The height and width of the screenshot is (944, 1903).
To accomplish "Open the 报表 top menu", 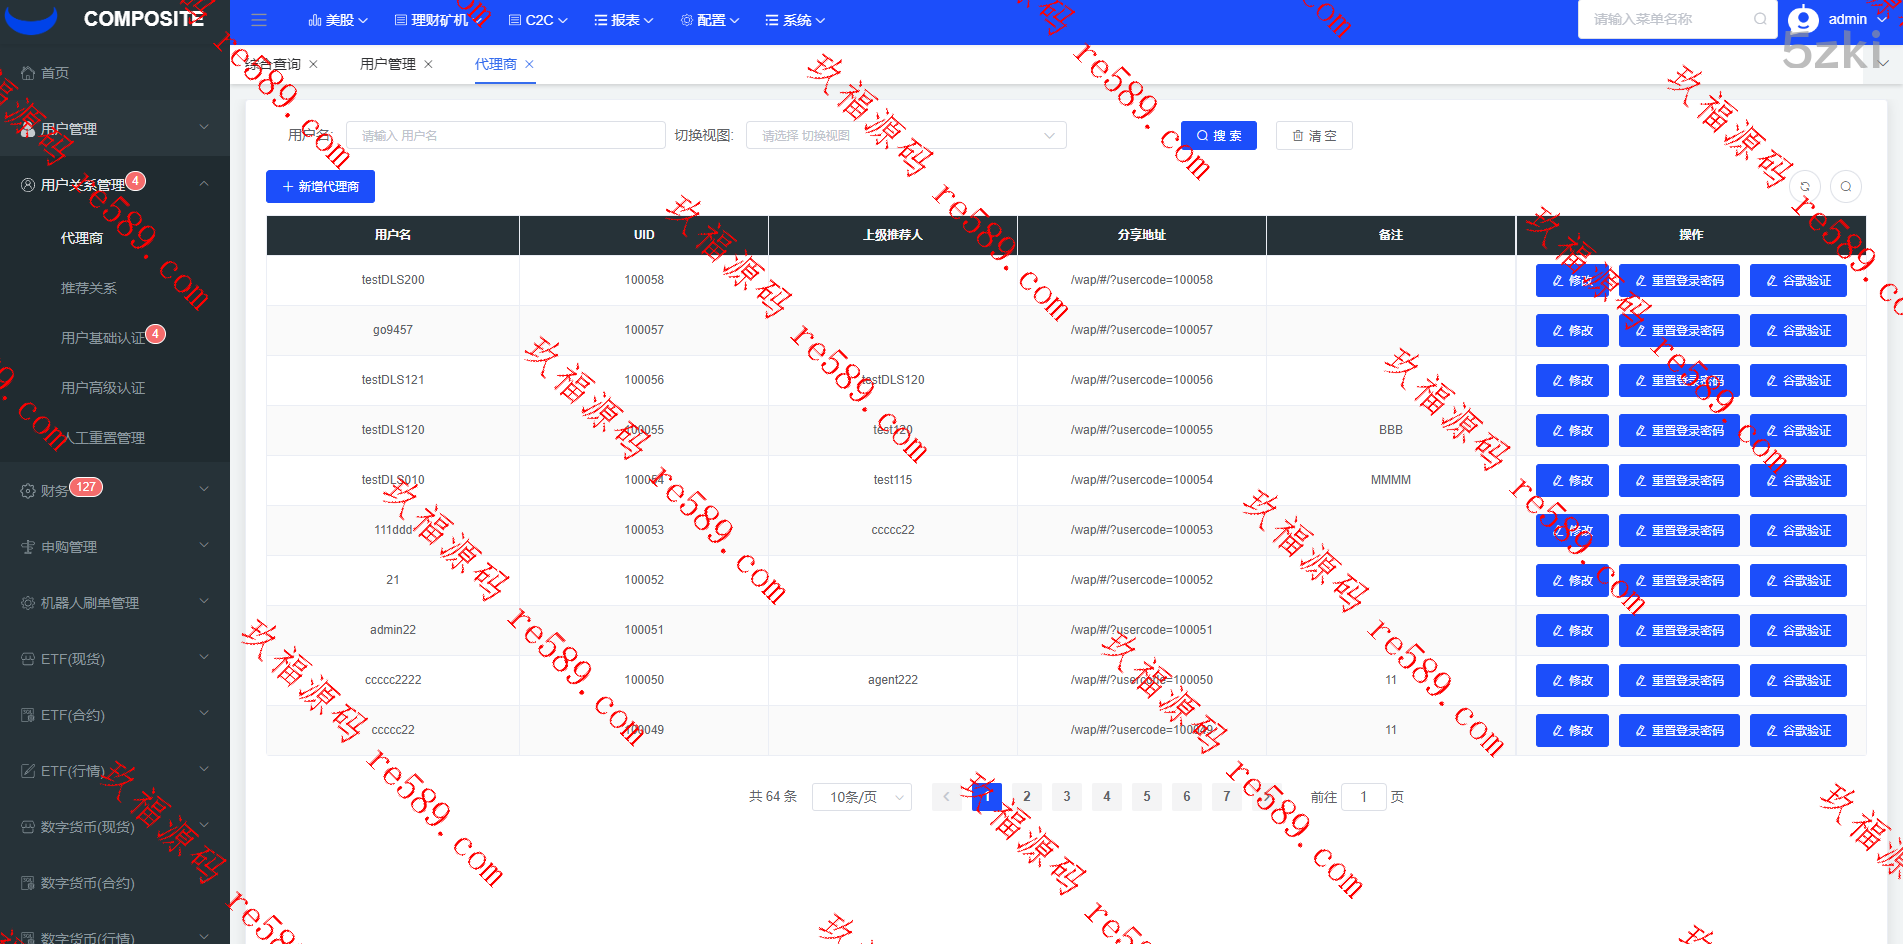I will pos(624,20).
